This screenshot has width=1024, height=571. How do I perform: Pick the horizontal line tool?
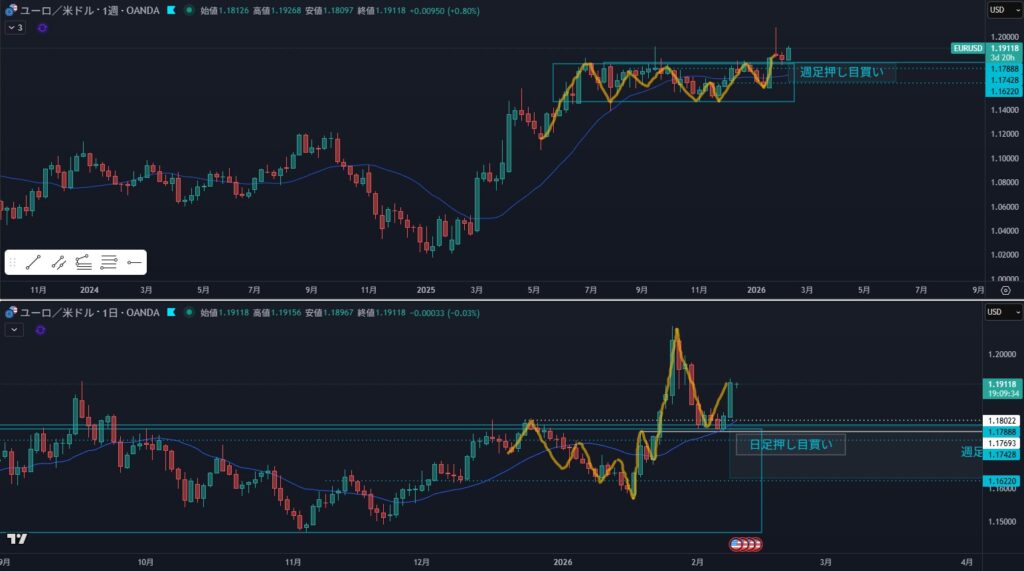[x=109, y=263]
